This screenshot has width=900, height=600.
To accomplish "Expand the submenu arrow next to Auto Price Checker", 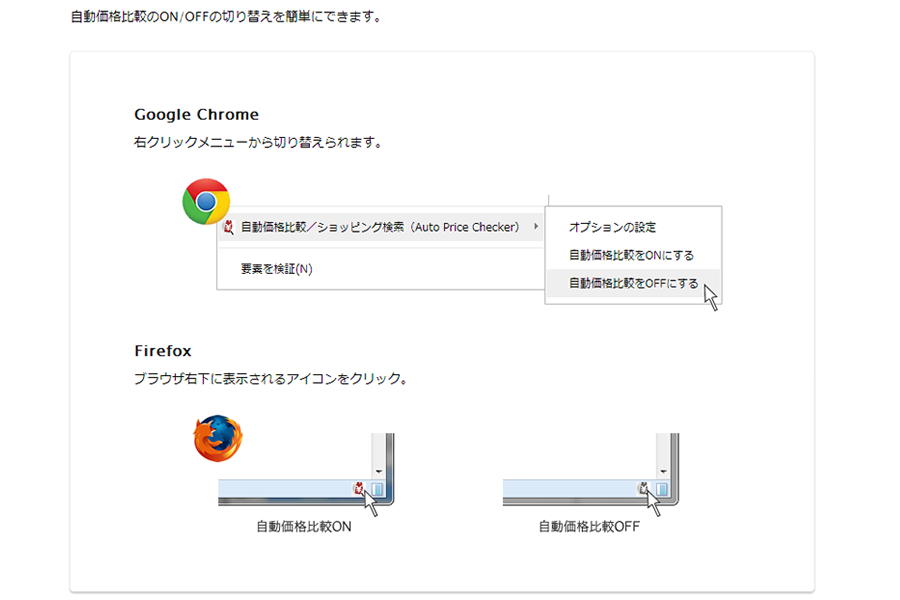I will tap(536, 227).
